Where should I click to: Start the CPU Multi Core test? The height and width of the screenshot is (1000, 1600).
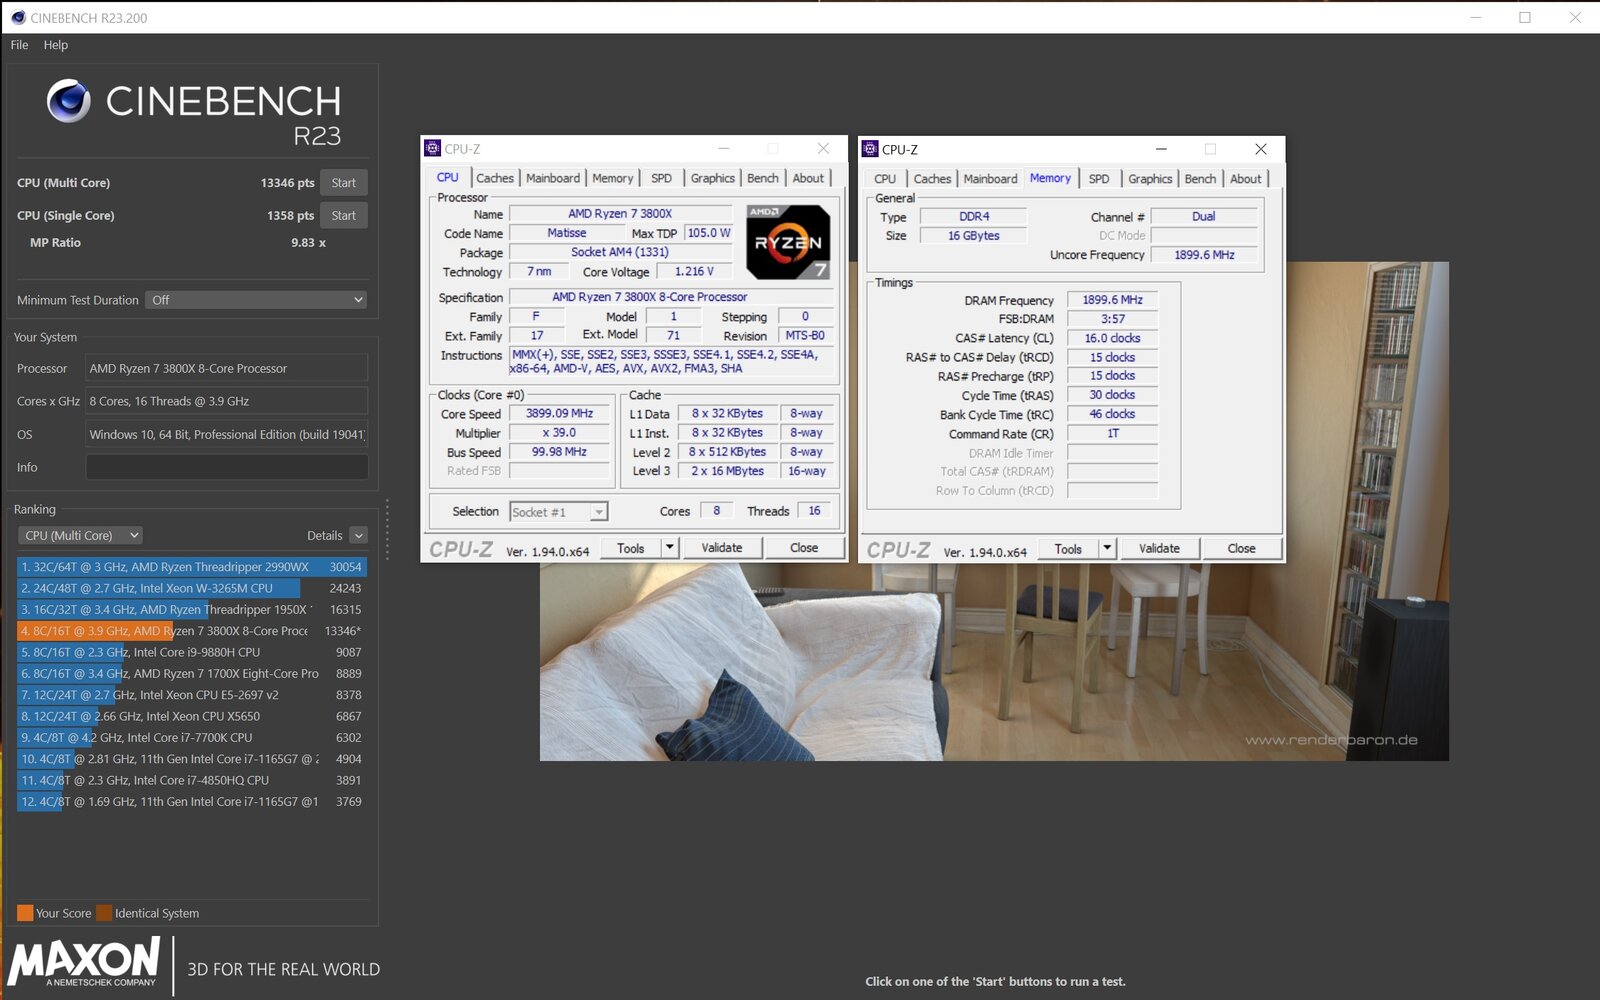[x=344, y=183]
